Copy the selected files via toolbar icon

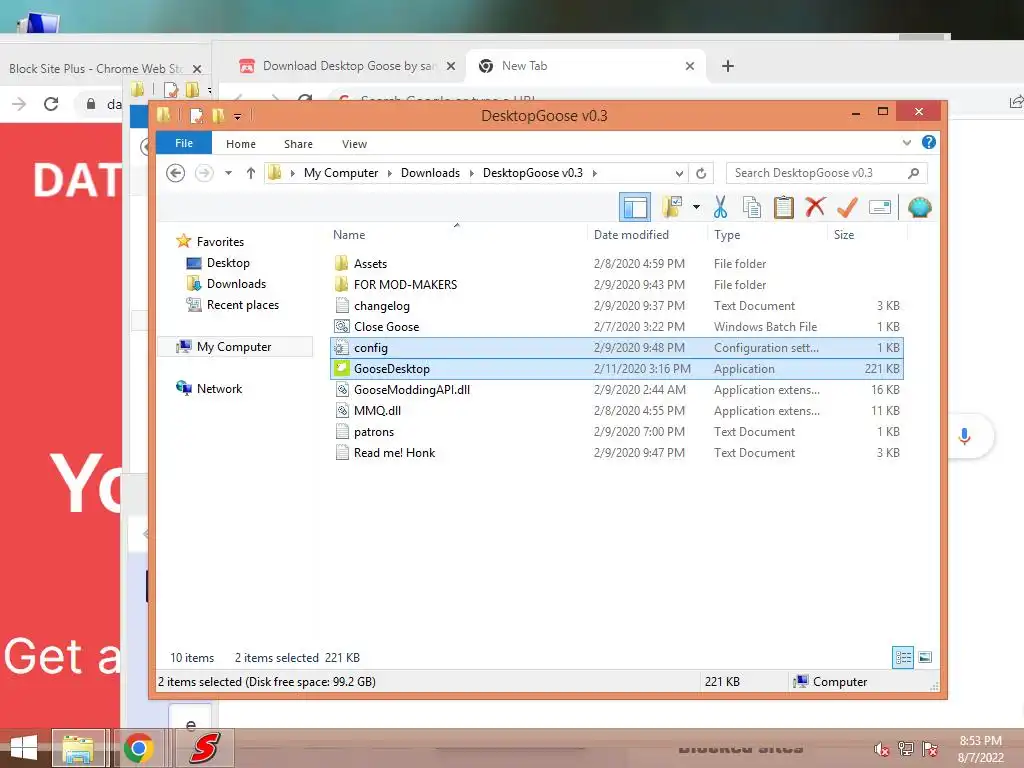pos(752,208)
